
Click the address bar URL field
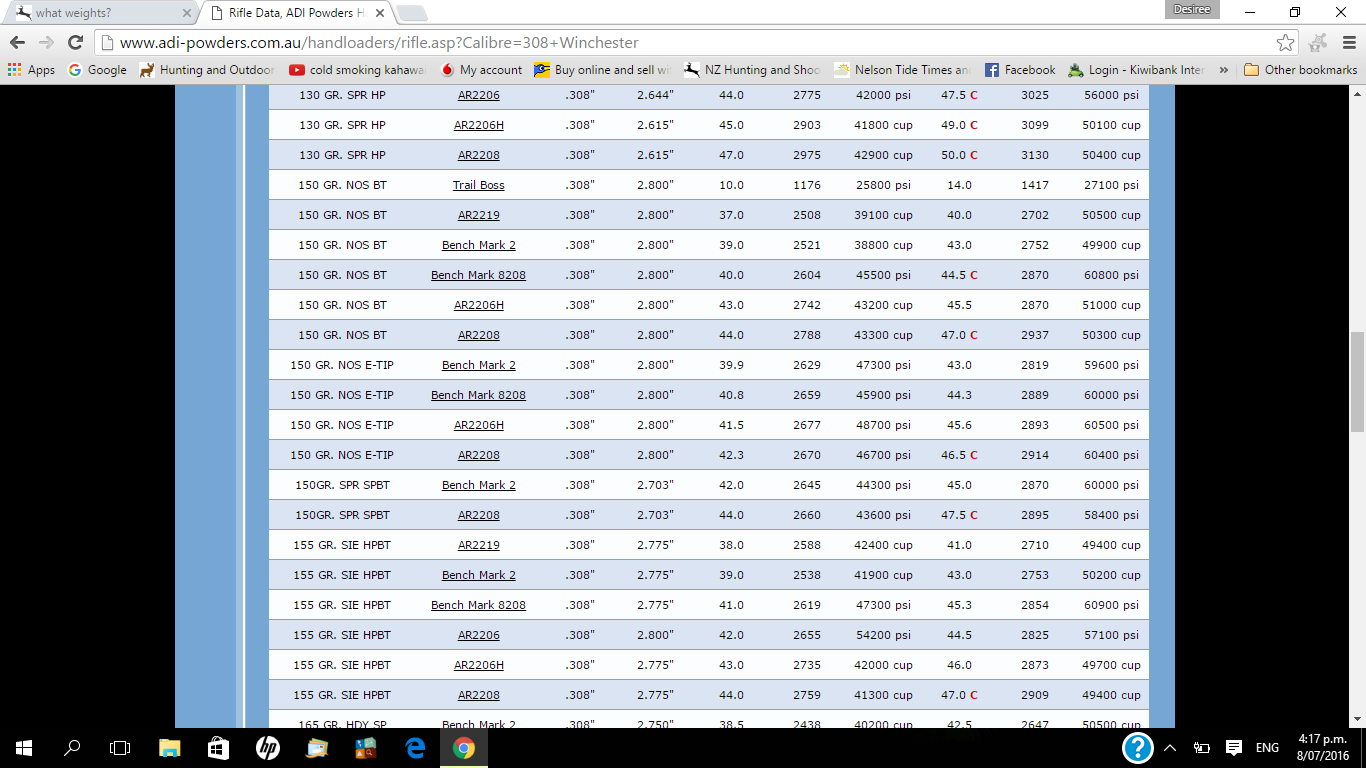pos(685,43)
